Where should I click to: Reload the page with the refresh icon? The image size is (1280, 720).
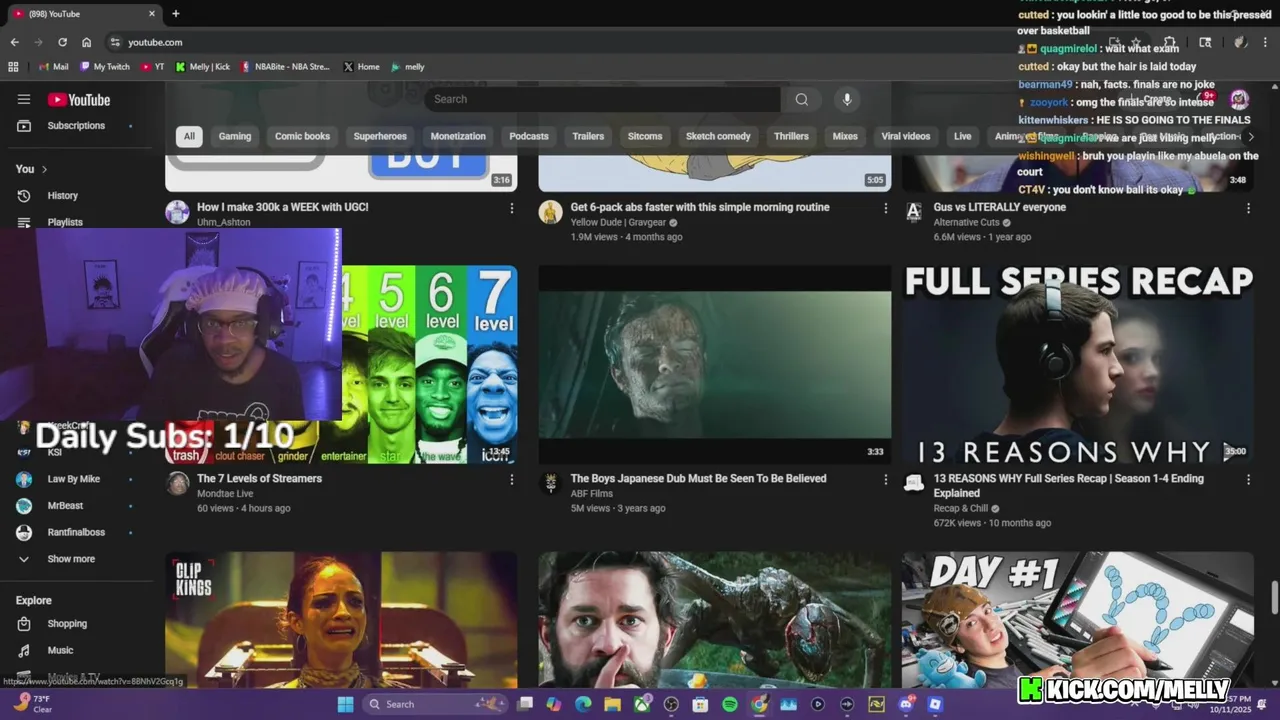(62, 42)
